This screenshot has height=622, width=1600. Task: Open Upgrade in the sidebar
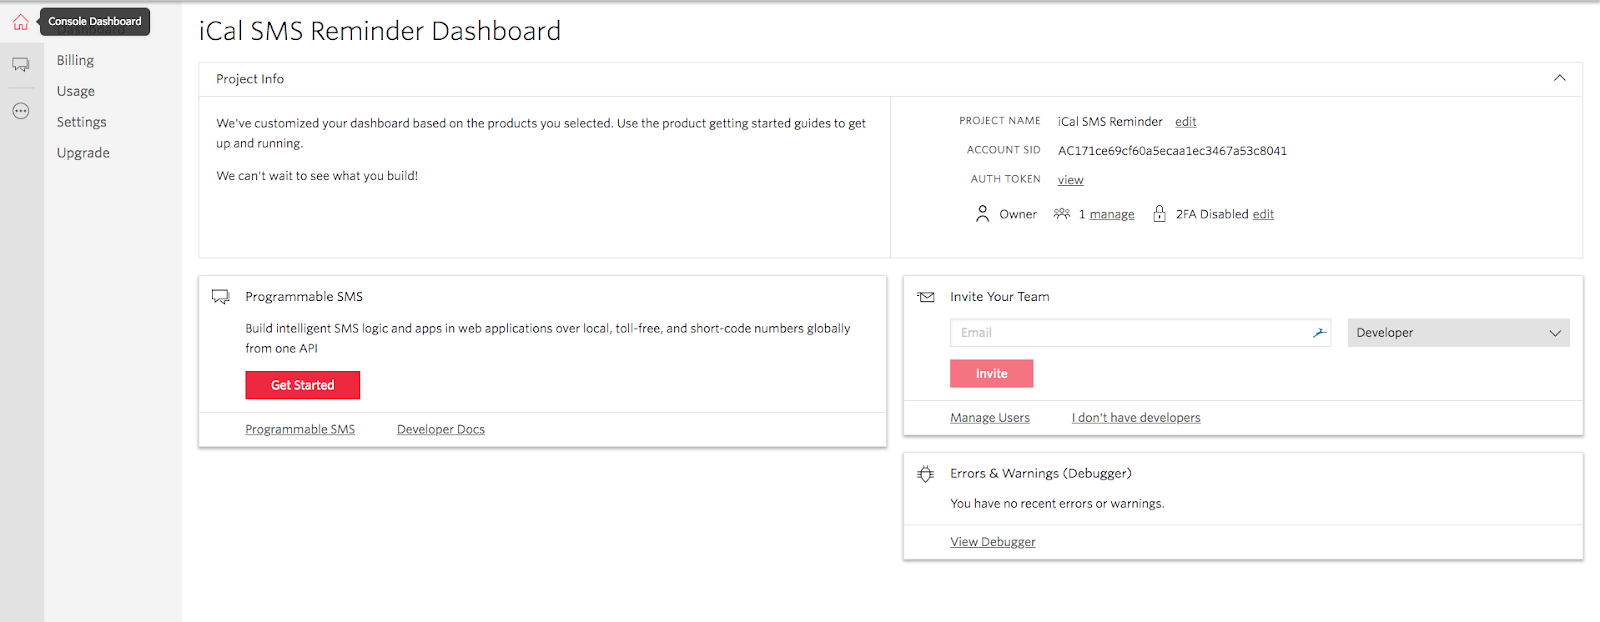click(x=83, y=153)
